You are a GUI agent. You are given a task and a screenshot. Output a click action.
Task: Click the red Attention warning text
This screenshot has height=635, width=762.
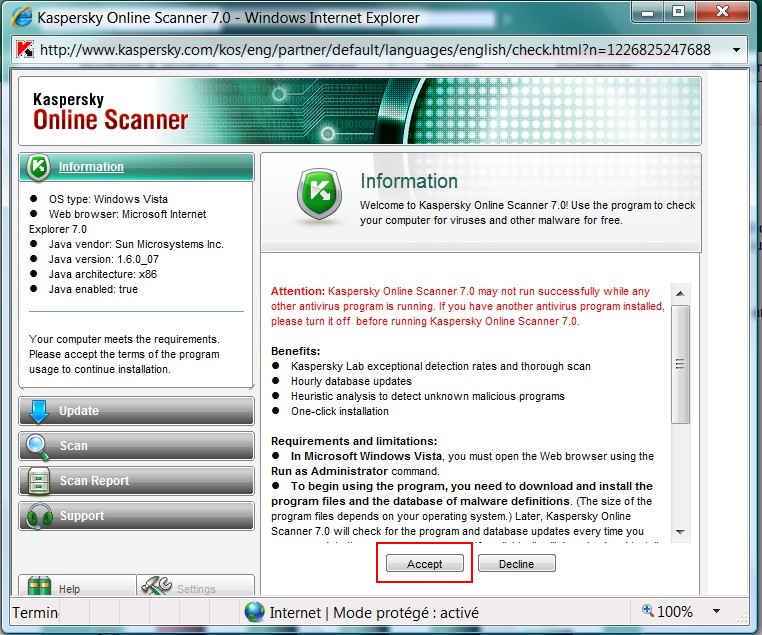pos(468,307)
